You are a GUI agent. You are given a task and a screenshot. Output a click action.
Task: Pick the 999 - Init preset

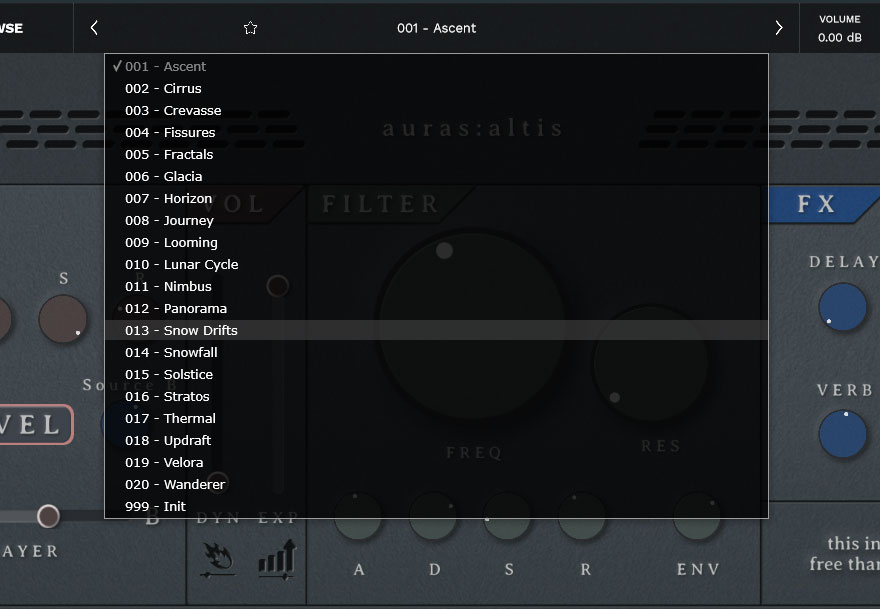point(155,506)
